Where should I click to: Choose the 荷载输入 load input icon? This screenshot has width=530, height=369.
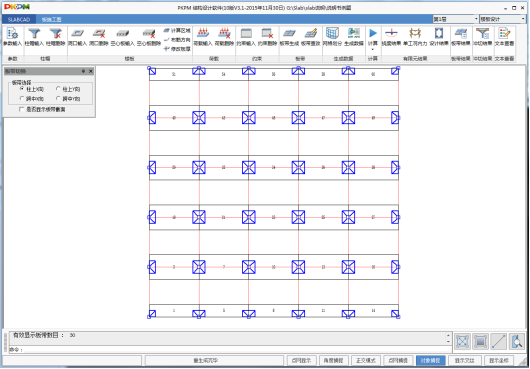click(203, 37)
